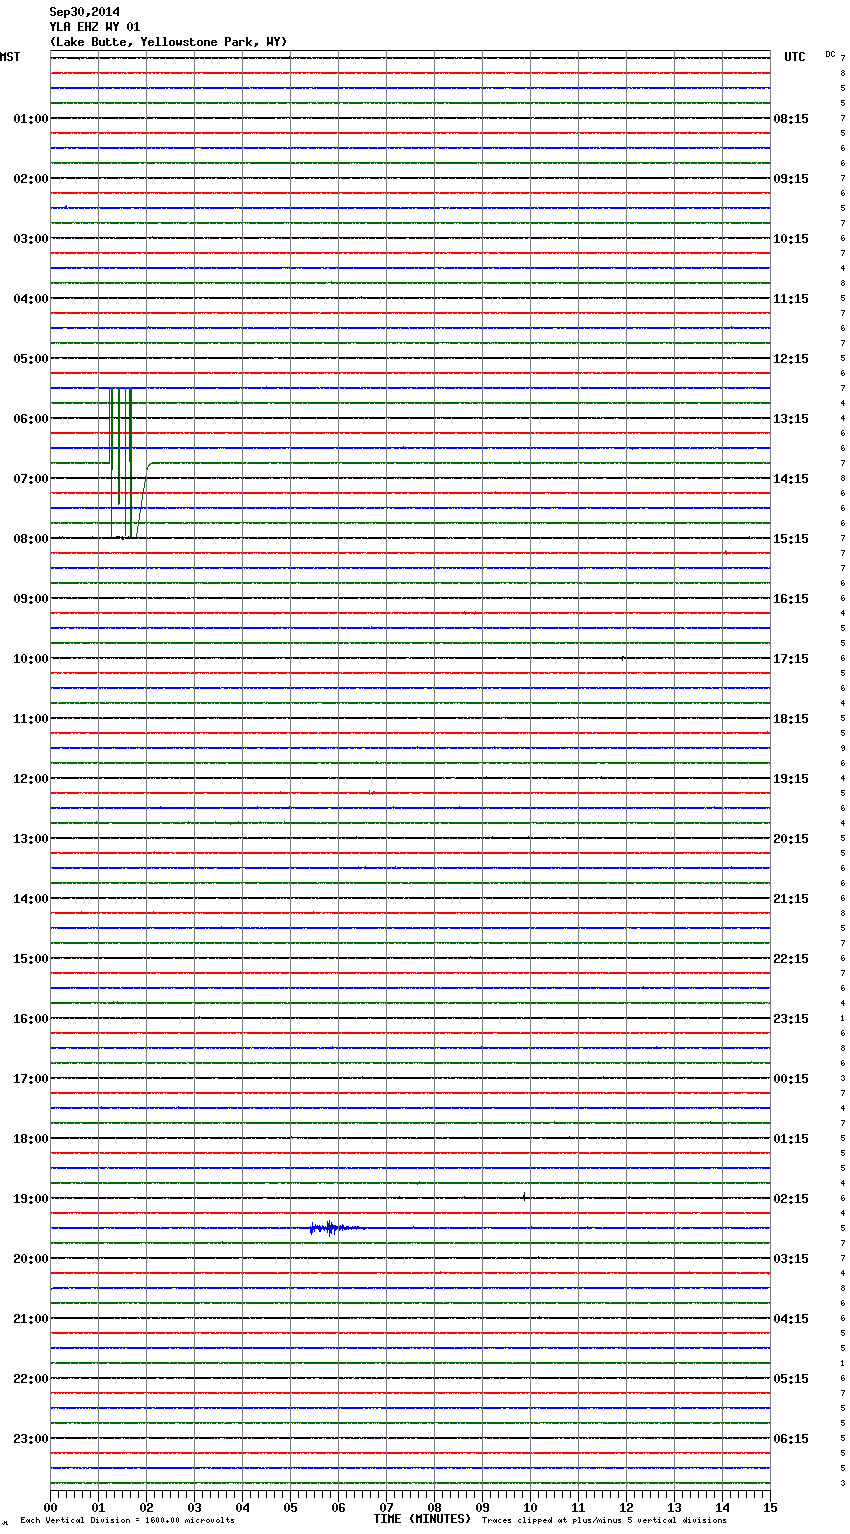Click the green recovery curve above the 07:00 trace

click(144, 498)
